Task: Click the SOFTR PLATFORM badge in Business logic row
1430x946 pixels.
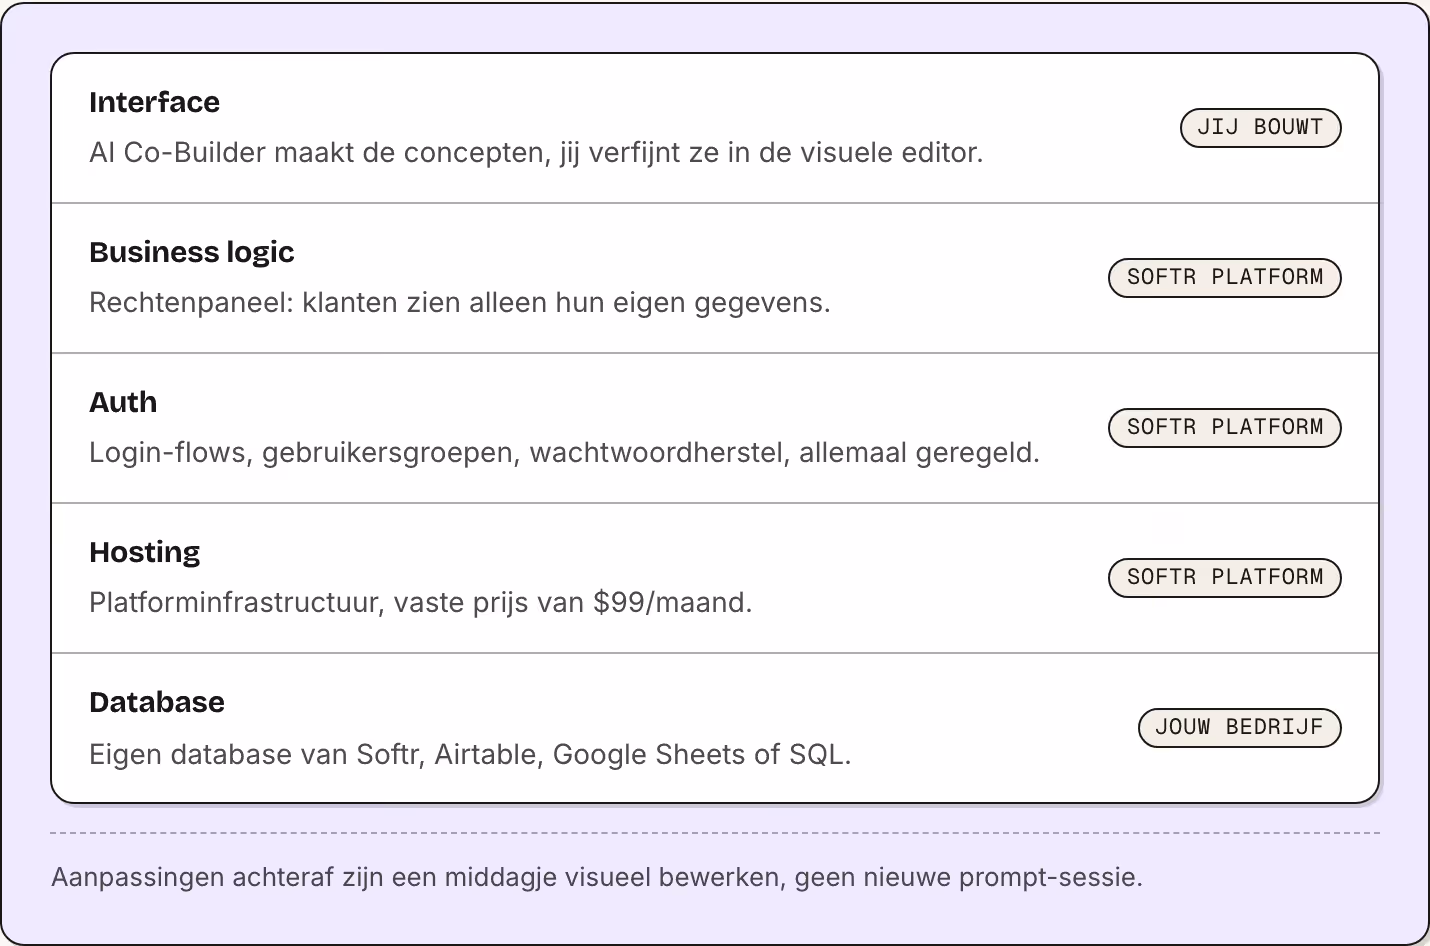Action: (x=1224, y=278)
